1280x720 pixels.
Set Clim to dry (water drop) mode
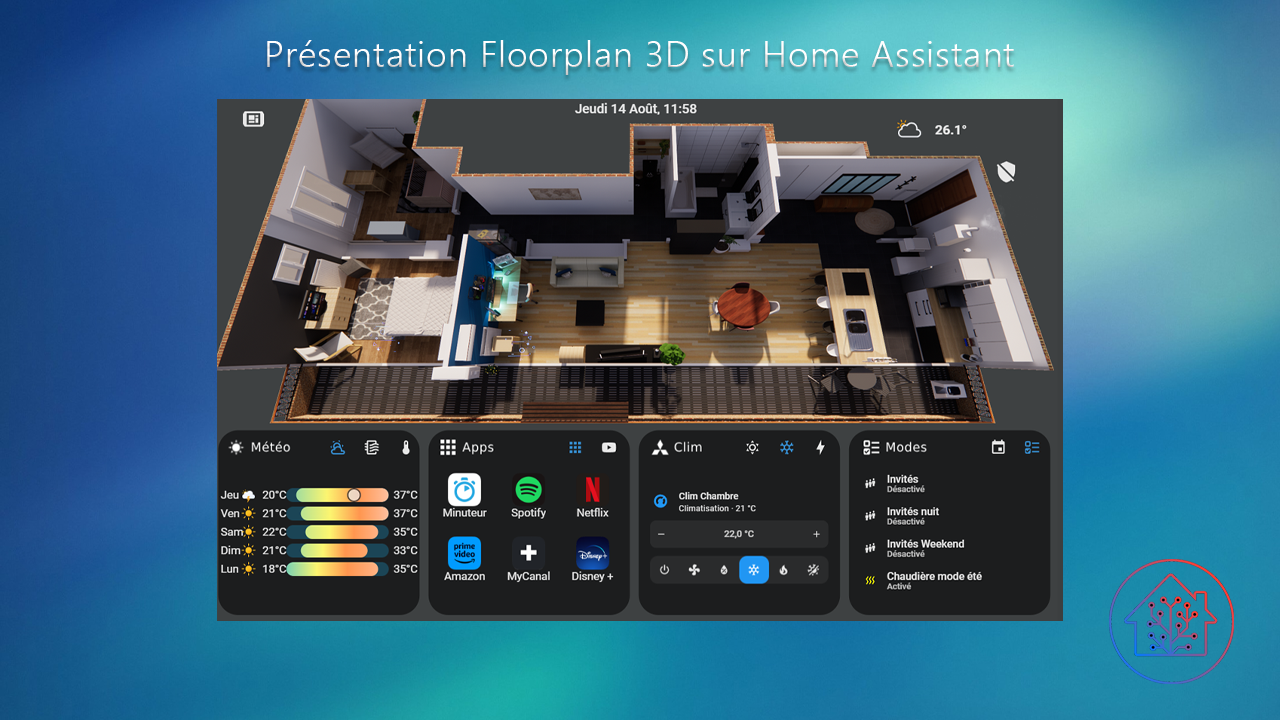724,570
